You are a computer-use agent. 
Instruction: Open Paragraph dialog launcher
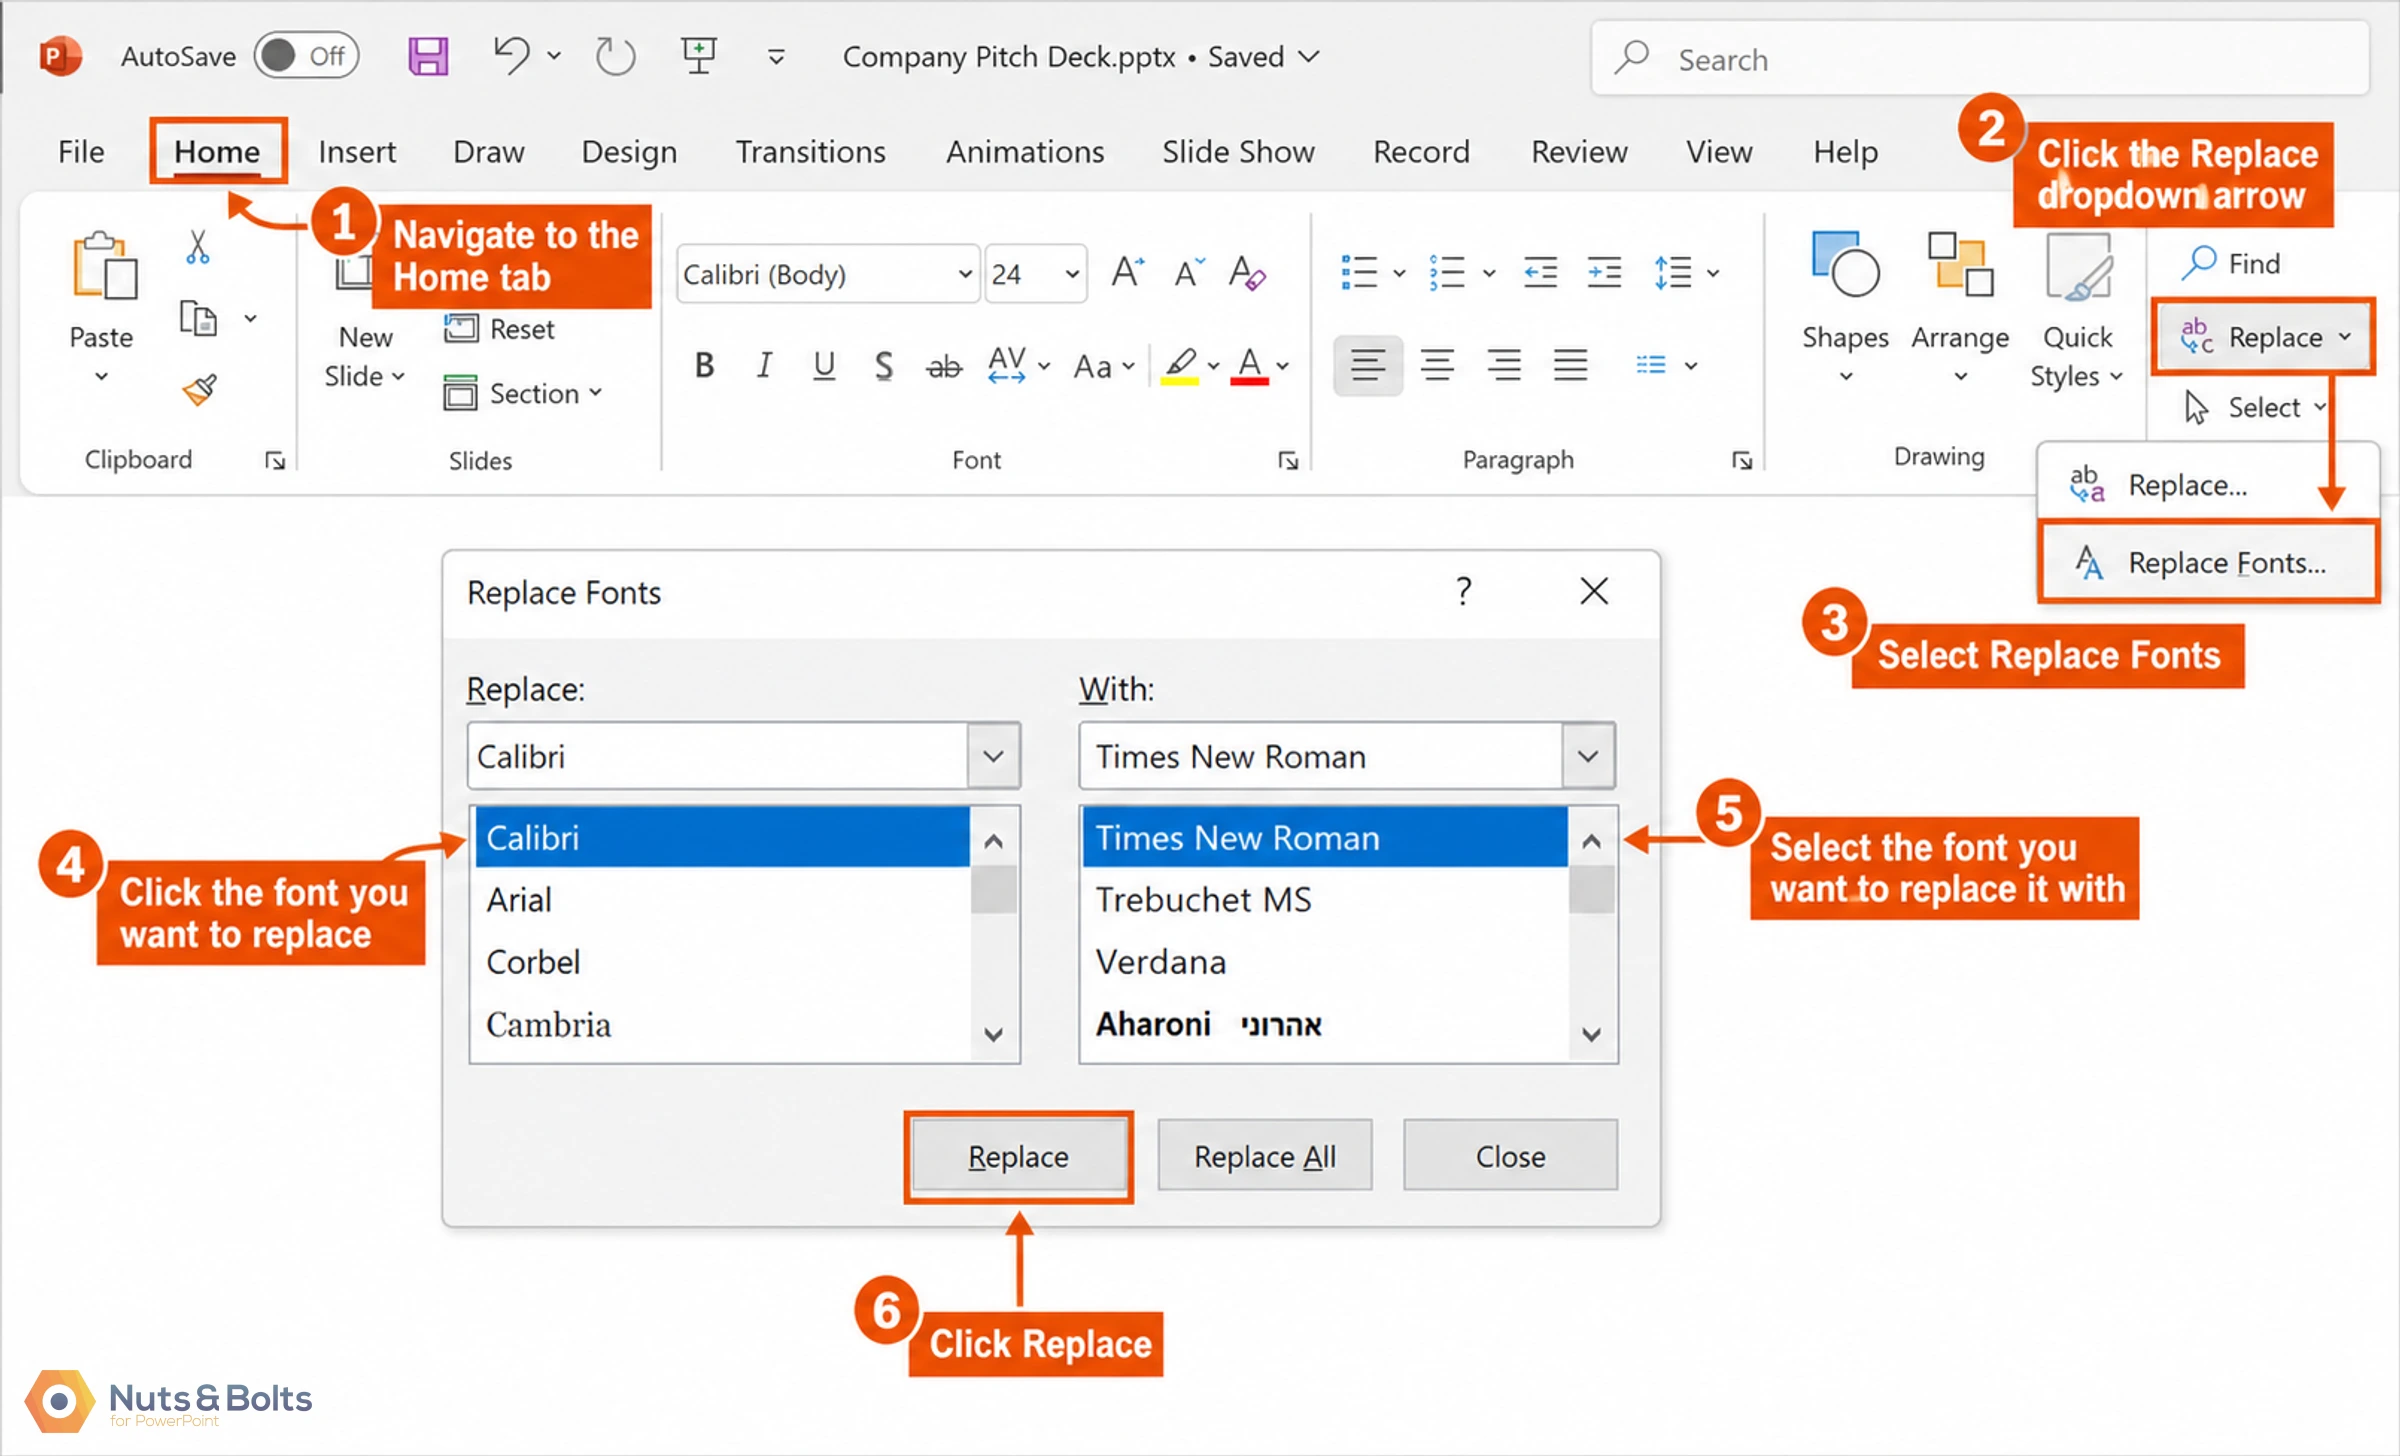pyautogui.click(x=1742, y=460)
